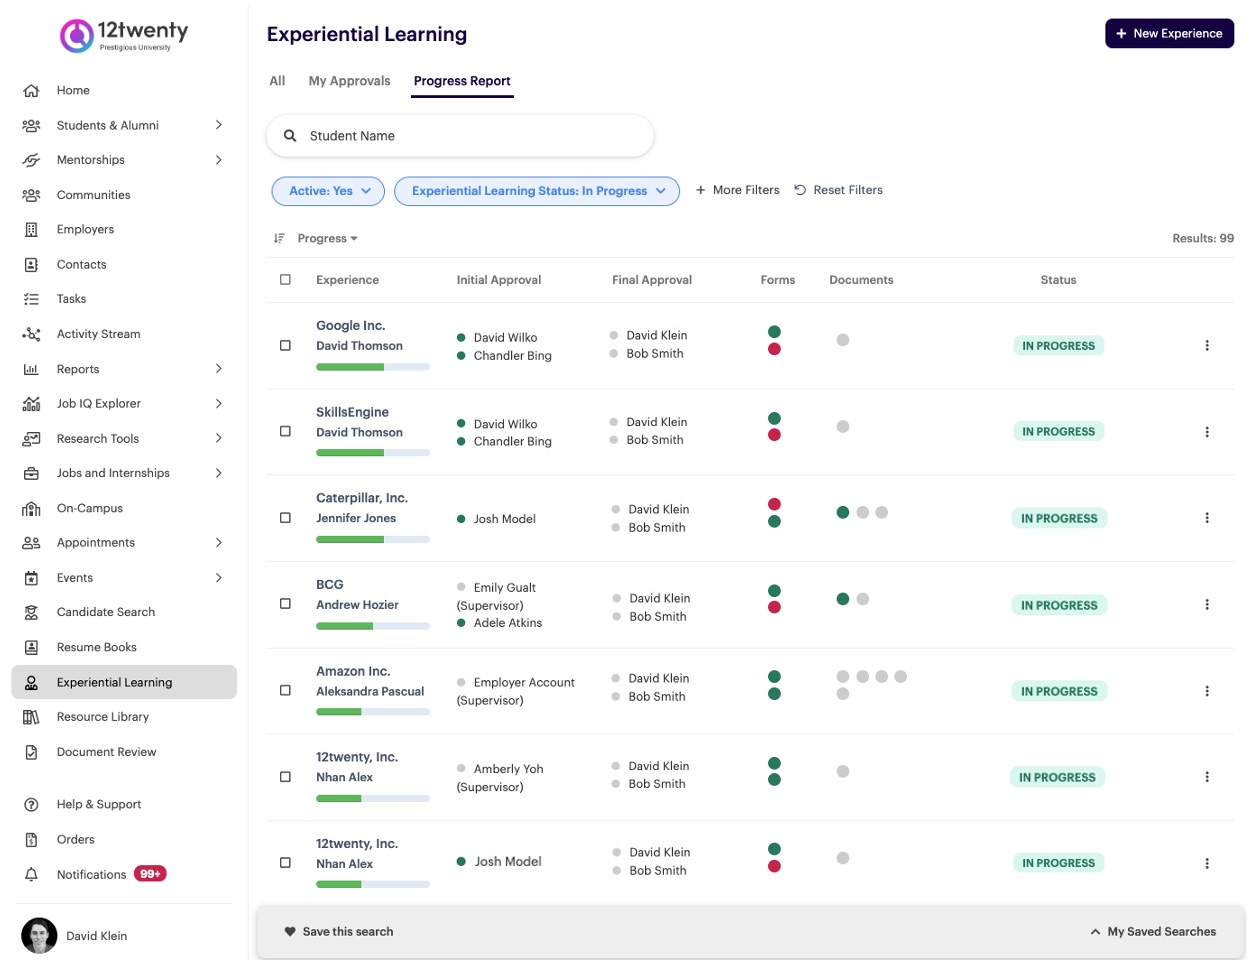Click the heart icon to save search

[290, 932]
